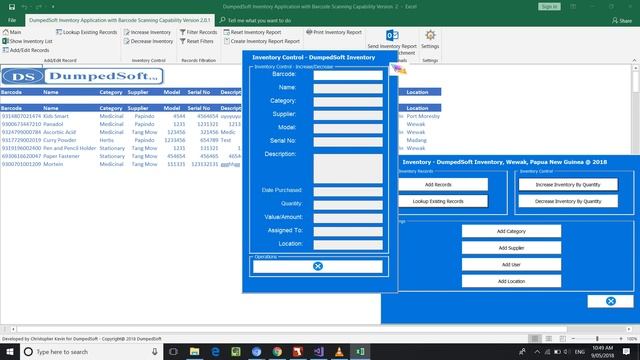Choose Decrease Inventory in ribbon

[x=148, y=41]
